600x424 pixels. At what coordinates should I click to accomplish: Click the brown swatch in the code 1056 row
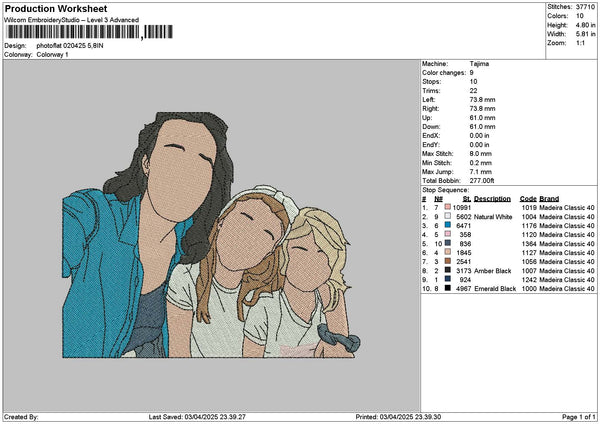(447, 261)
